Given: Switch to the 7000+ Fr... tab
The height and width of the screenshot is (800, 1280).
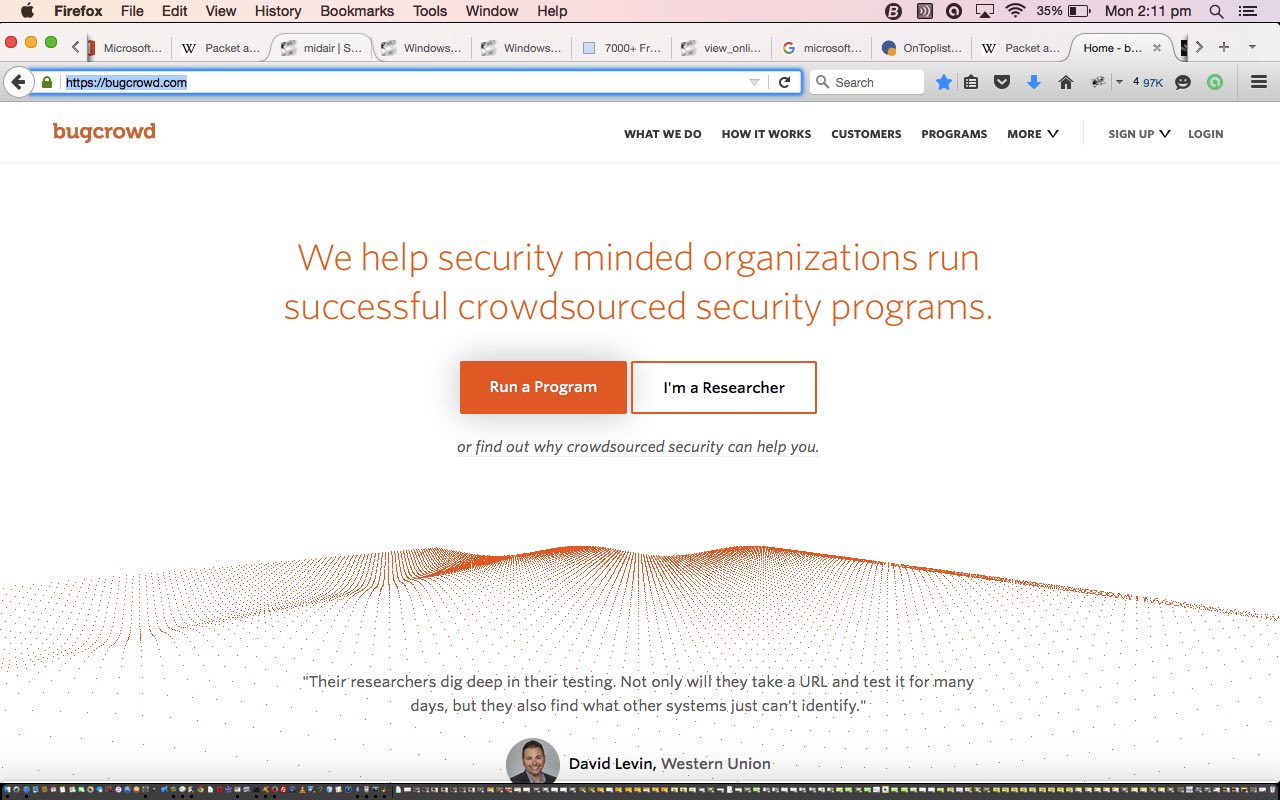Looking at the screenshot, I should click(621, 47).
